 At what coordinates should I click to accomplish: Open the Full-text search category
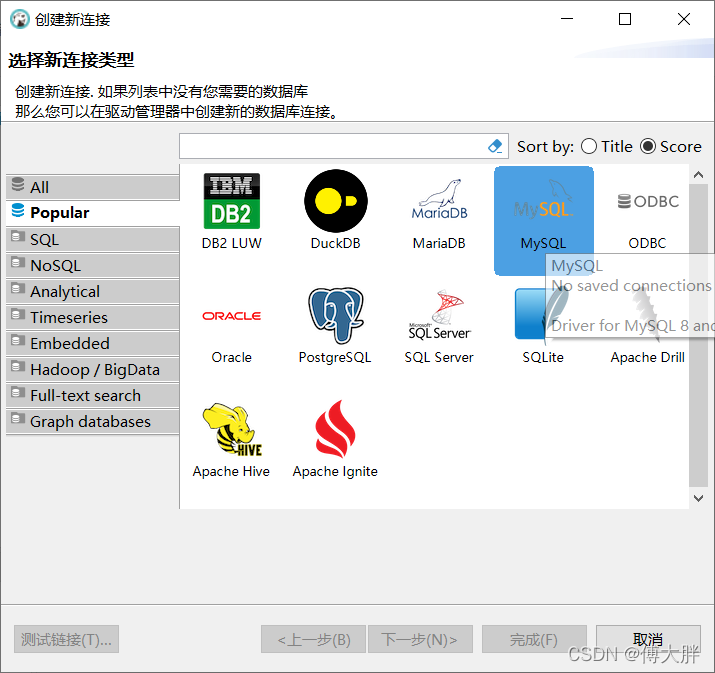pos(93,395)
